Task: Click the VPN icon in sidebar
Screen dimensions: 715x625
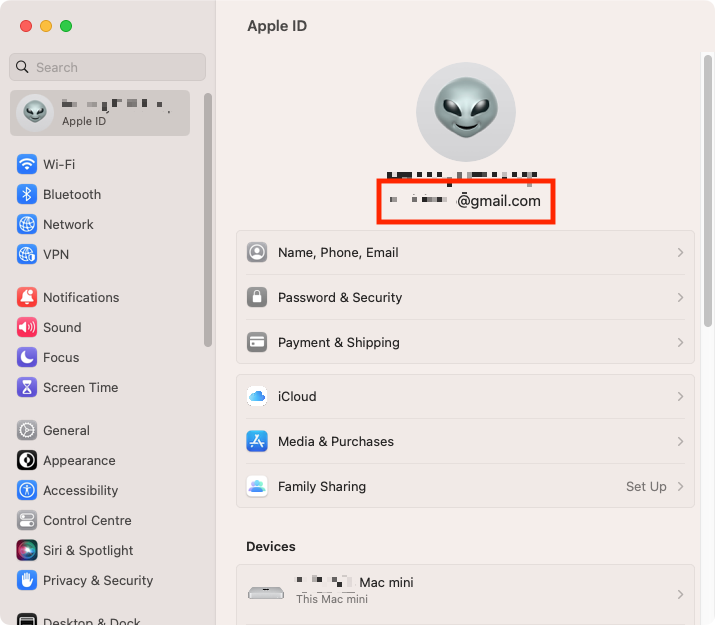Action: [x=27, y=254]
